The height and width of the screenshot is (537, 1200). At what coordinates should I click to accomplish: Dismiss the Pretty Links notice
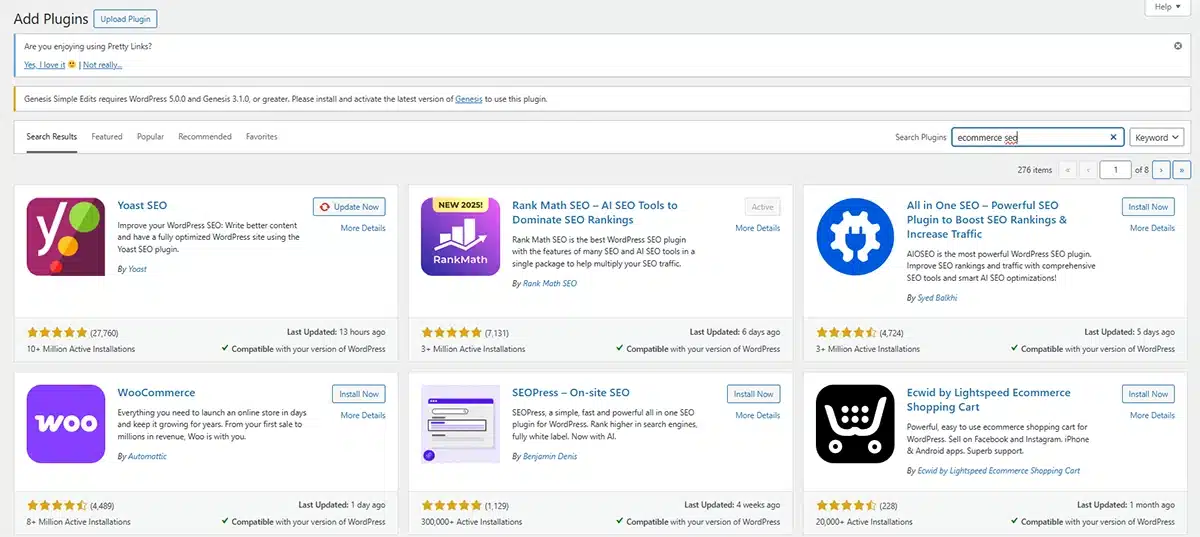tap(1177, 46)
